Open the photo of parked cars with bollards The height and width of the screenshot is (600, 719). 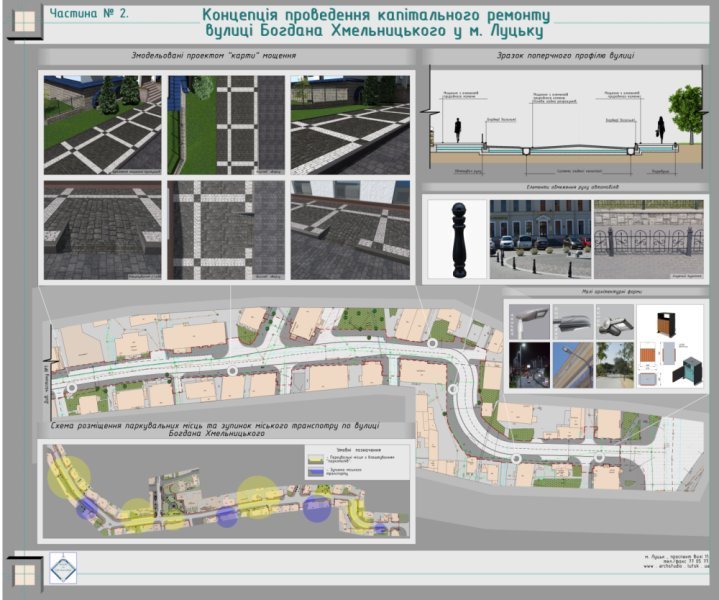point(539,239)
